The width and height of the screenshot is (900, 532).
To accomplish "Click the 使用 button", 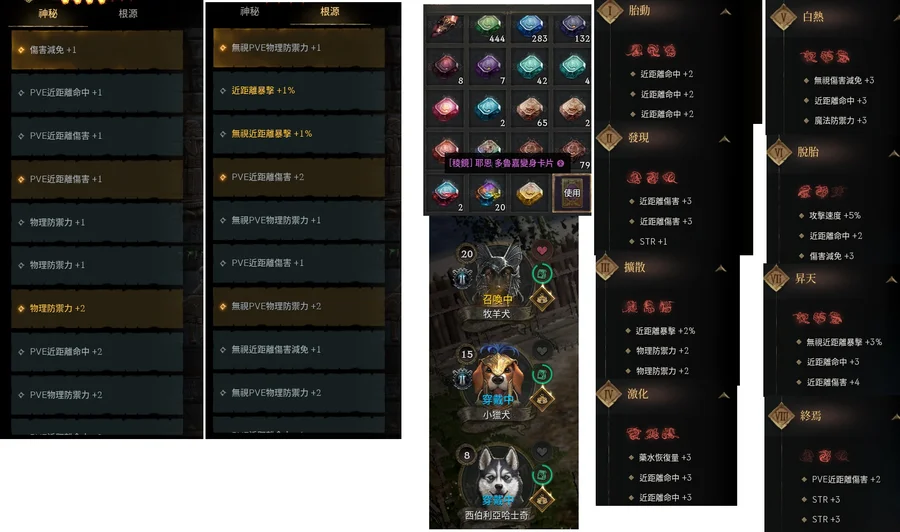I will (572, 193).
